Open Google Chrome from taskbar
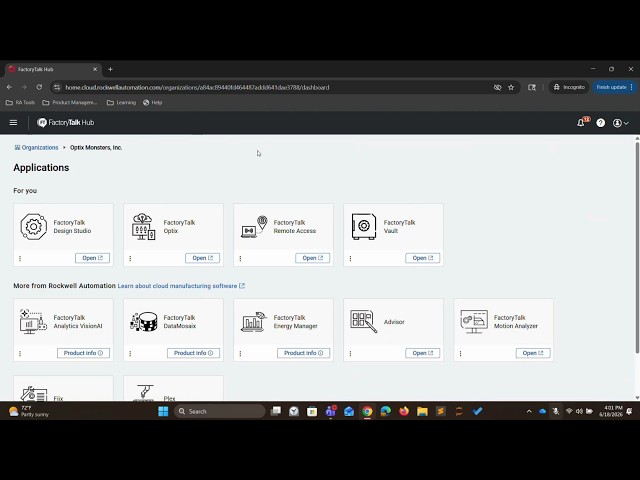 point(367,411)
